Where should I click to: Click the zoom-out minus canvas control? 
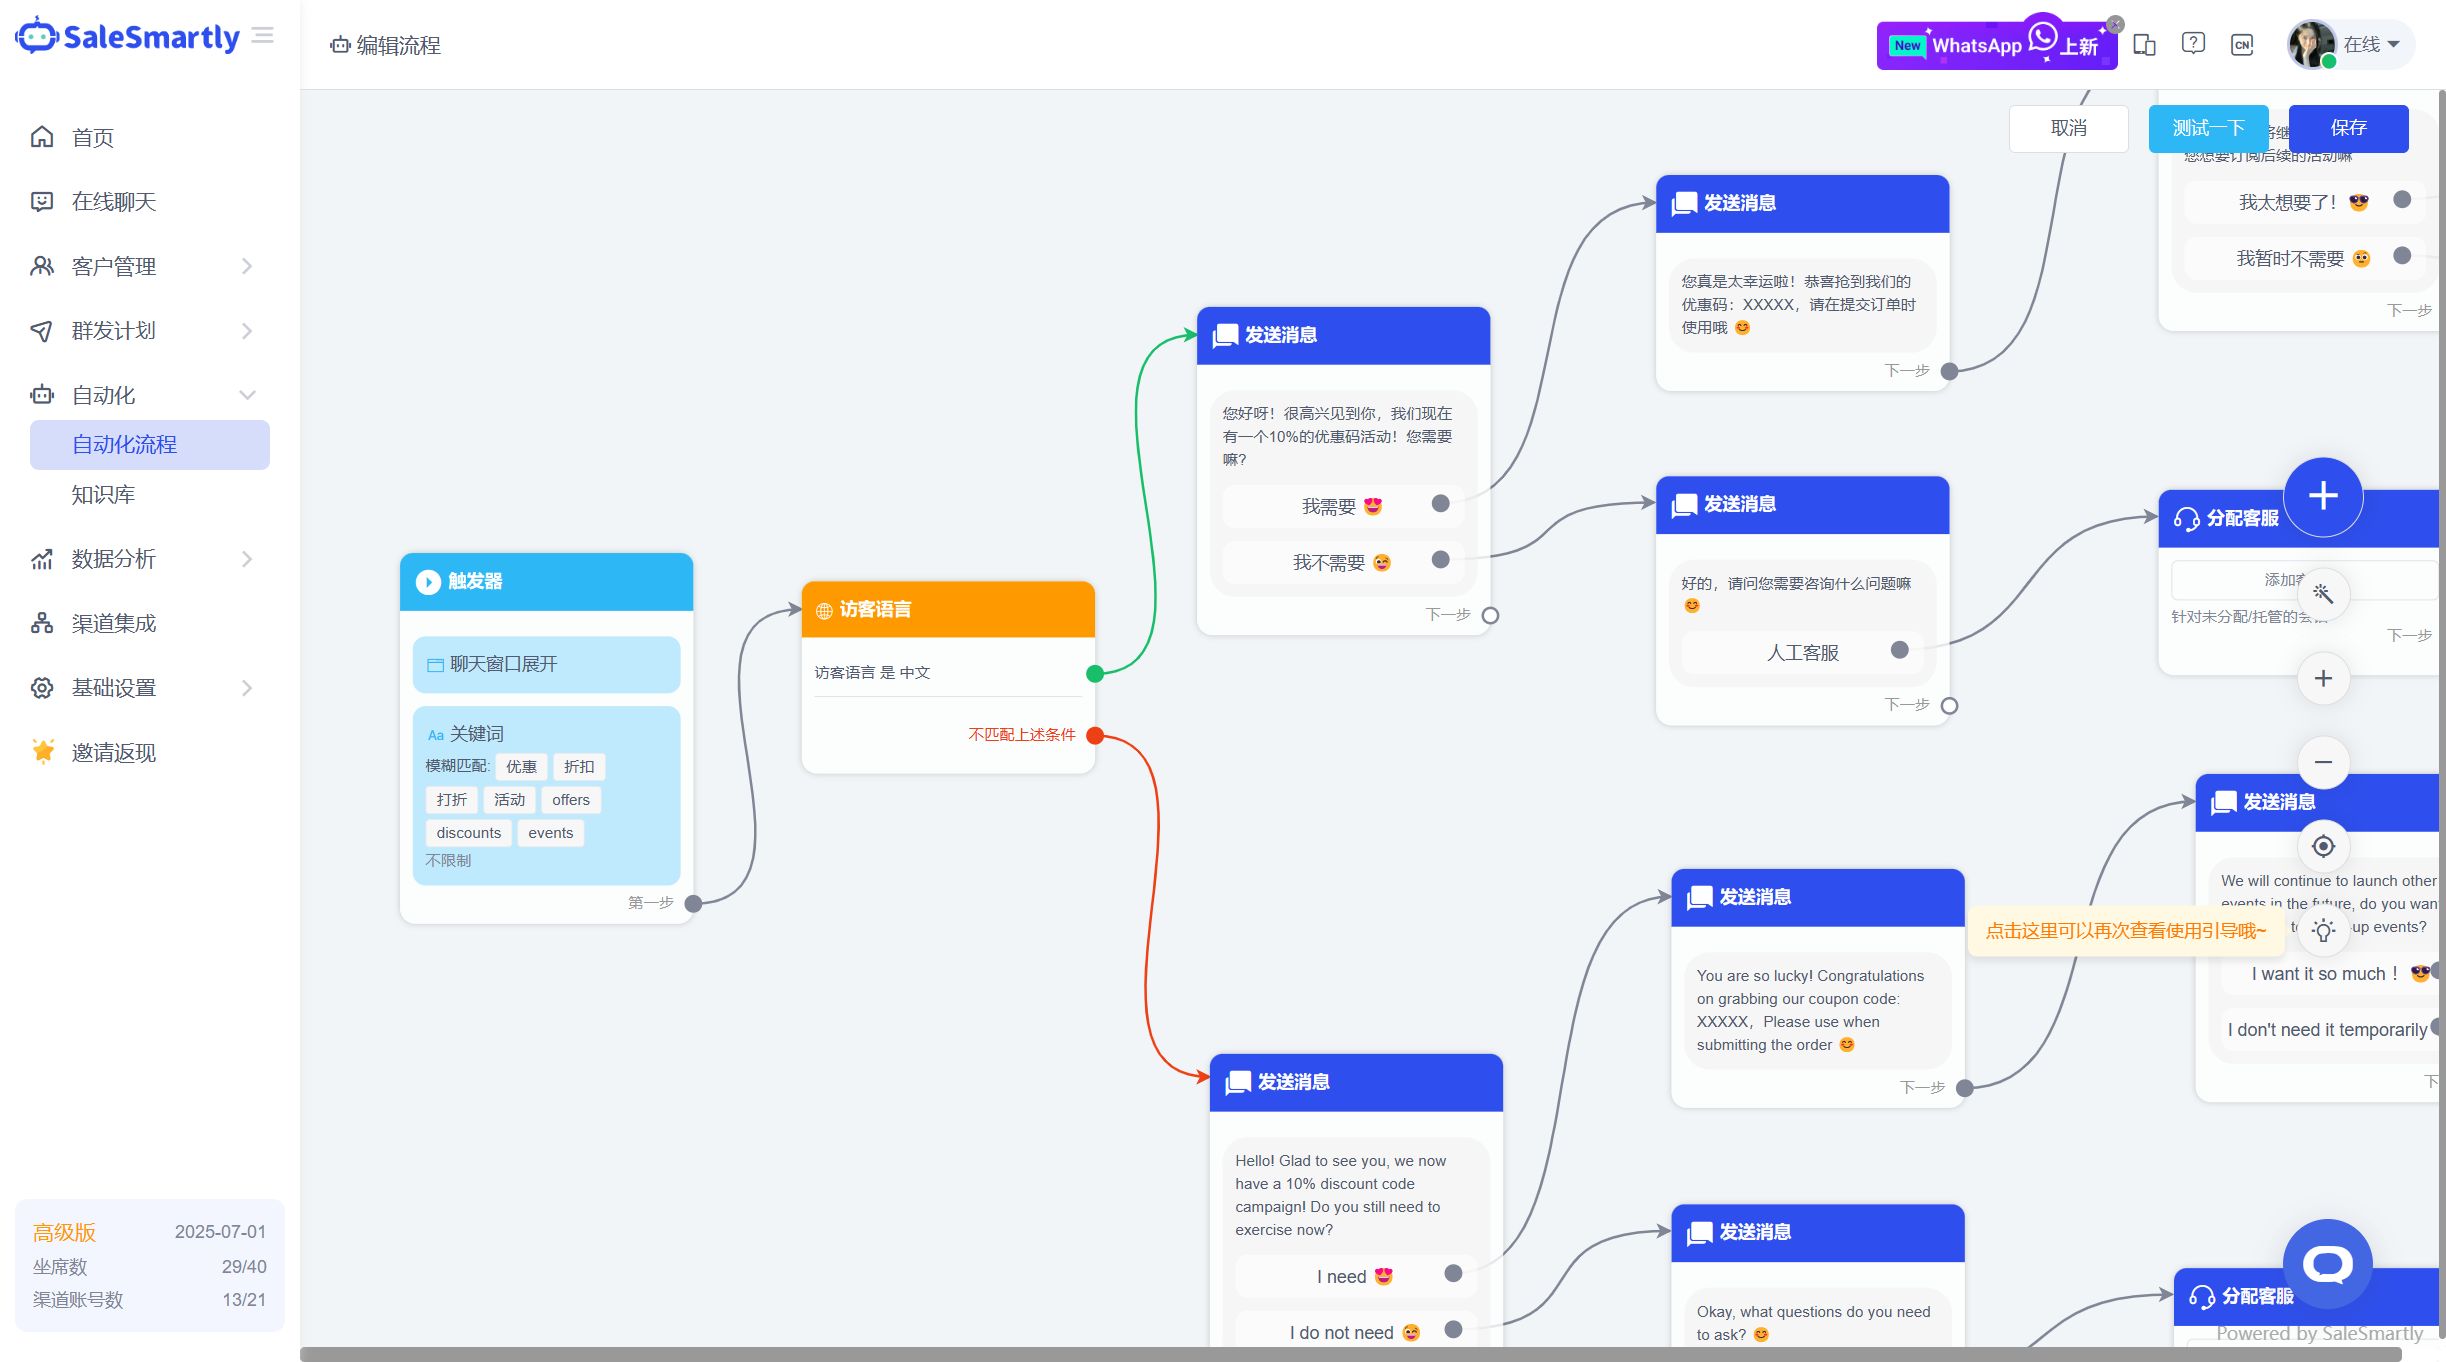click(x=2323, y=762)
